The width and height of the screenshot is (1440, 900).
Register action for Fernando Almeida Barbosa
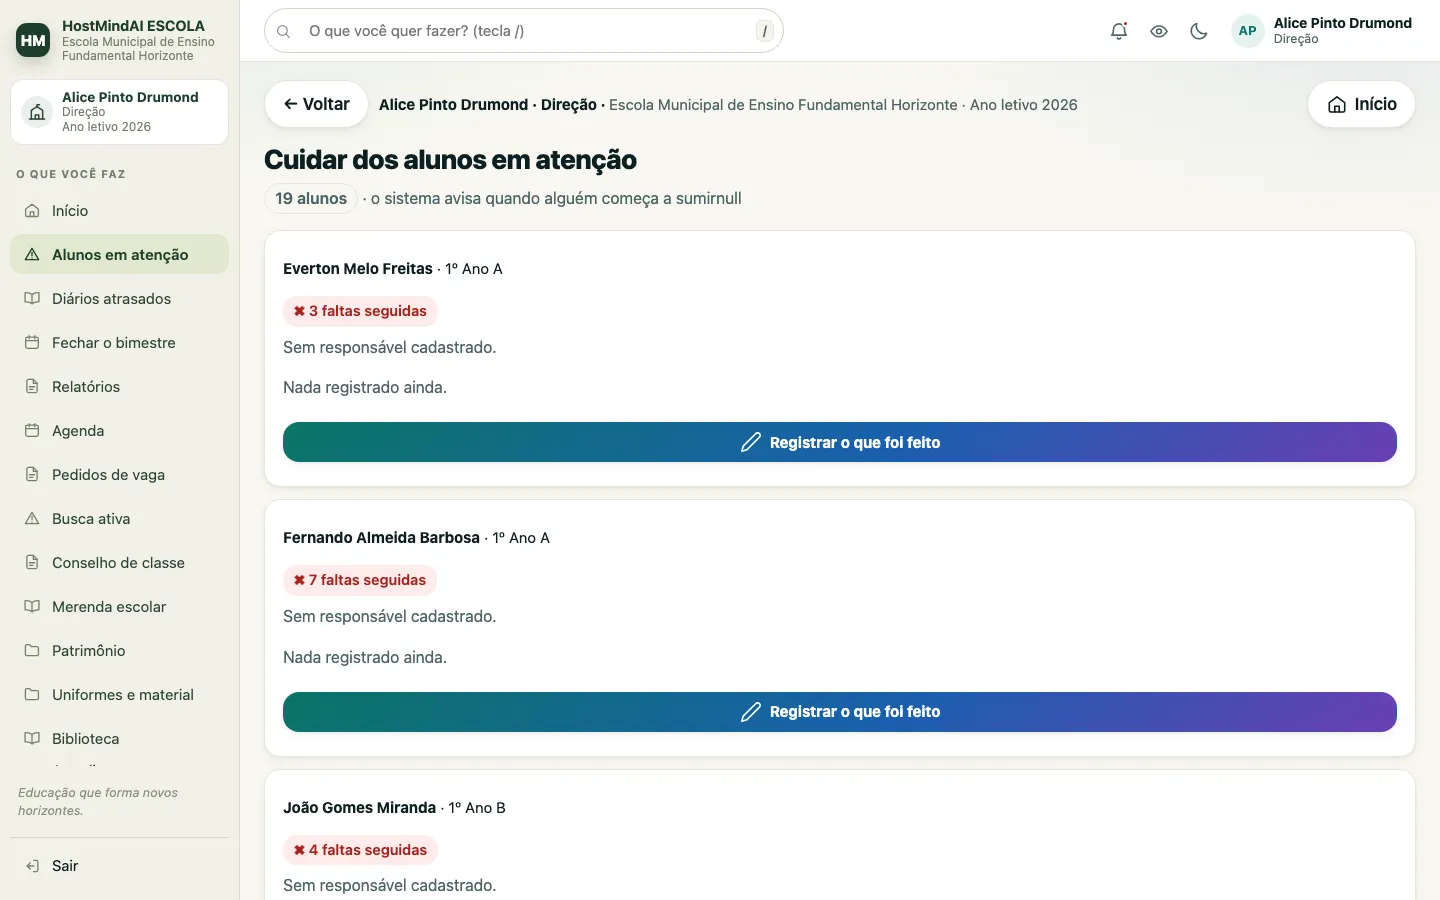click(x=840, y=712)
